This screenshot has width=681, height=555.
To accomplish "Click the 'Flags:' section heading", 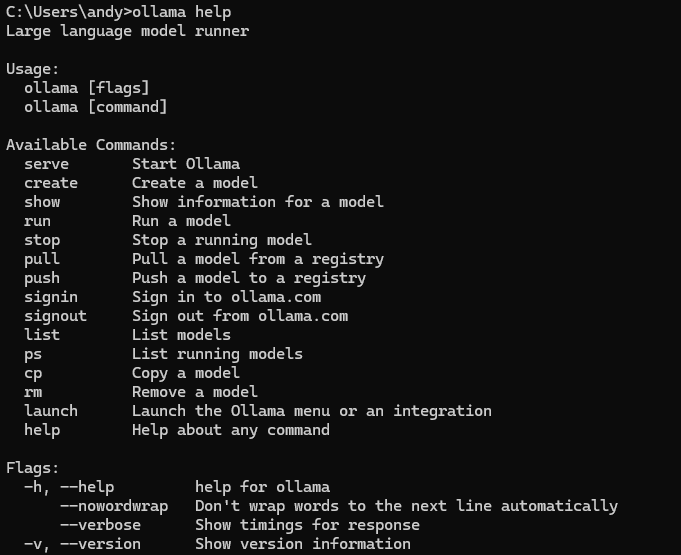I will pyautogui.click(x=33, y=468).
